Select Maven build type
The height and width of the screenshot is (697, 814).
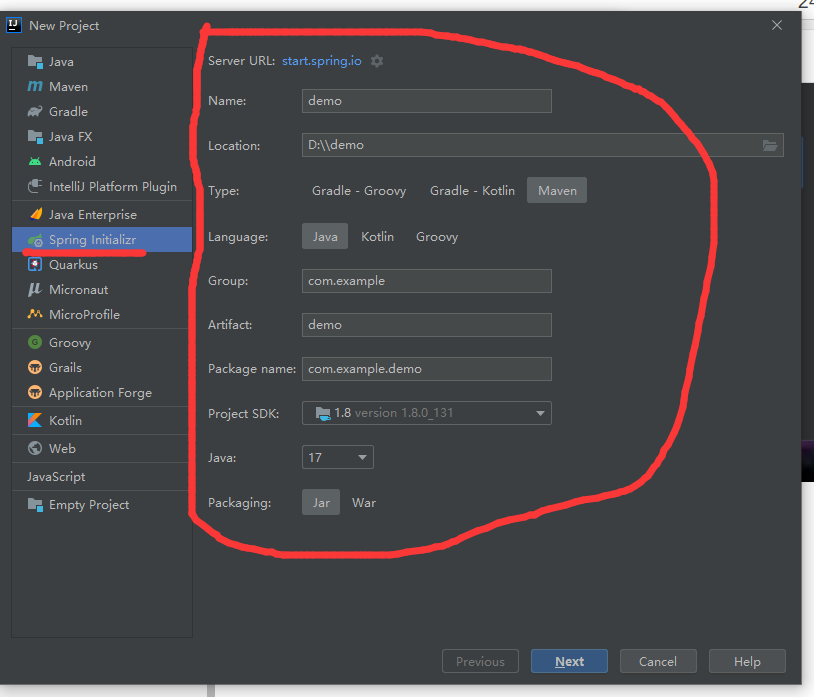[557, 190]
